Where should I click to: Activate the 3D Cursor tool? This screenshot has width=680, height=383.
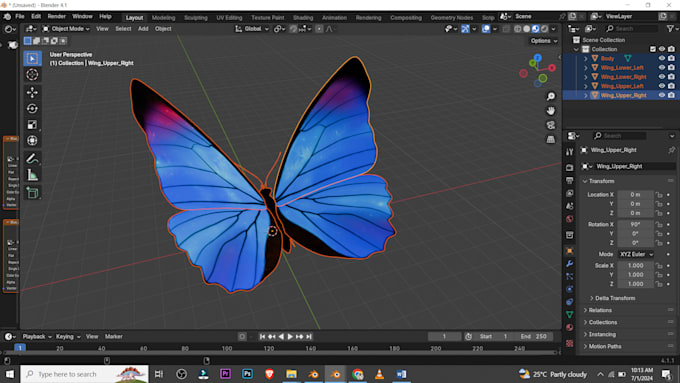[x=32, y=75]
